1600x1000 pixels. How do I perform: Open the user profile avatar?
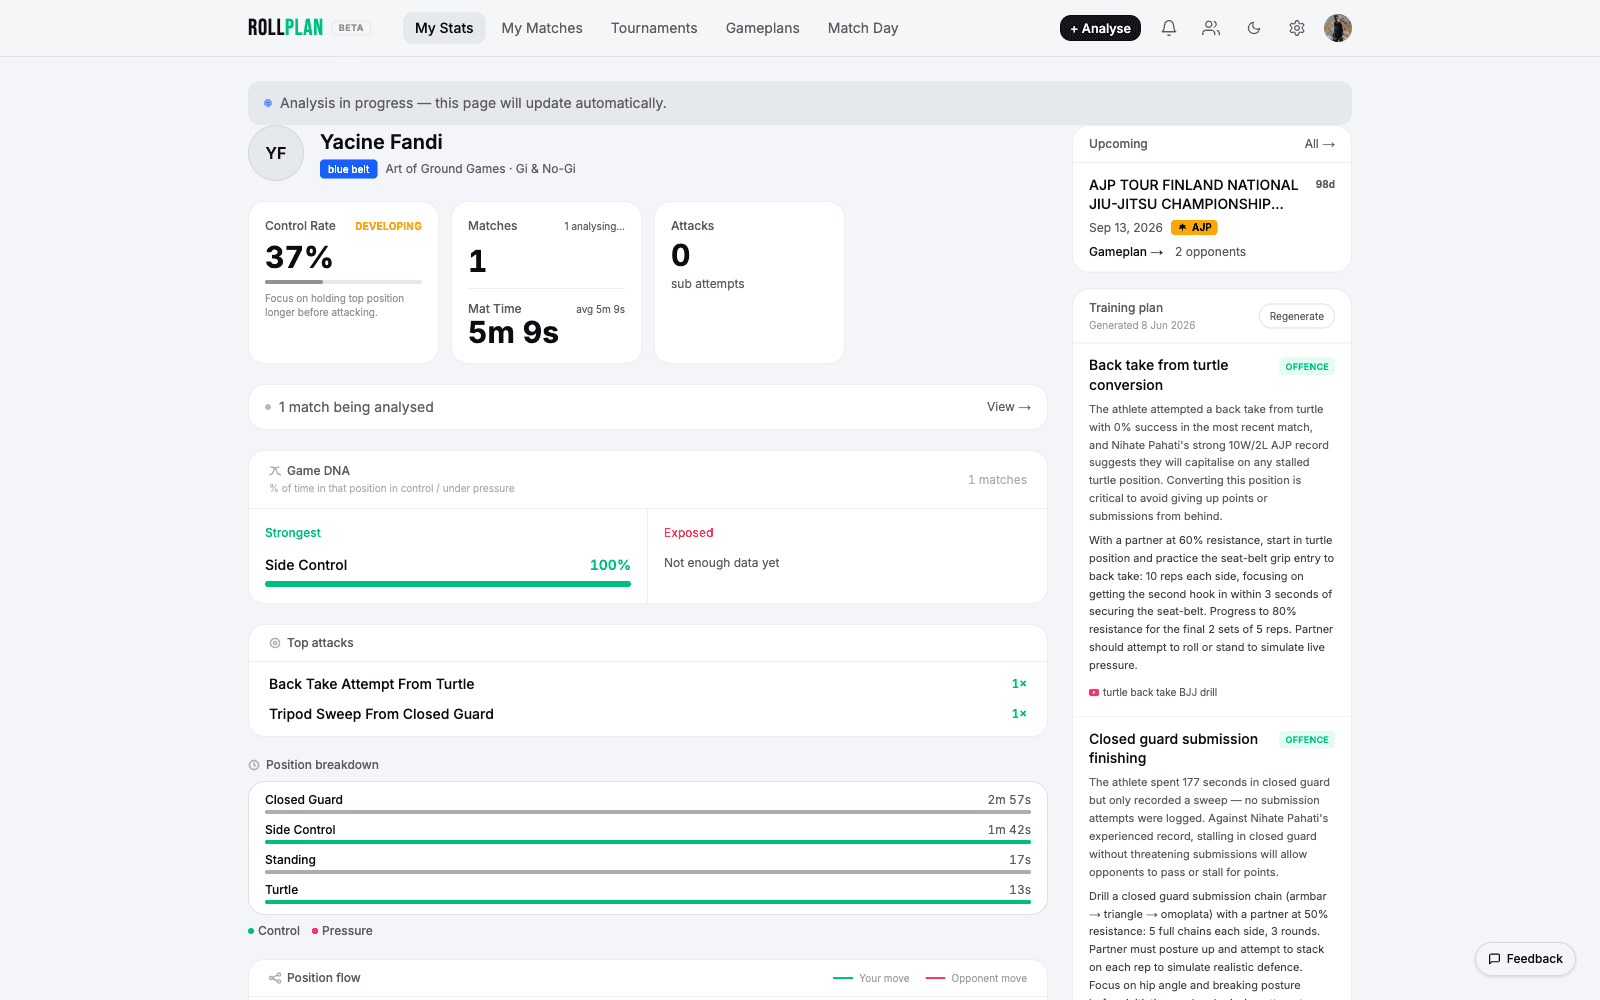click(1338, 28)
